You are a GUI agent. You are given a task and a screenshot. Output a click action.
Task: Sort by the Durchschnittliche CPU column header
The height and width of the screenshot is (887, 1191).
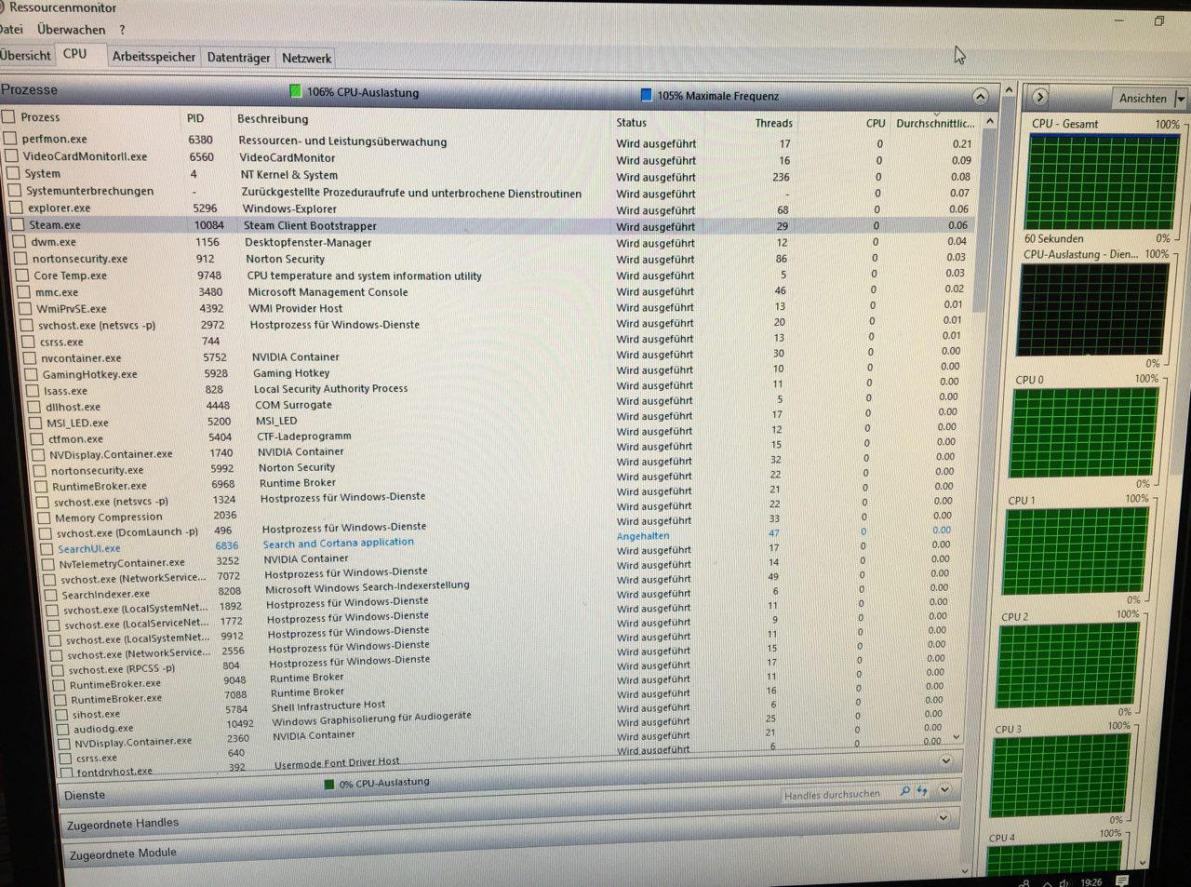(x=934, y=122)
